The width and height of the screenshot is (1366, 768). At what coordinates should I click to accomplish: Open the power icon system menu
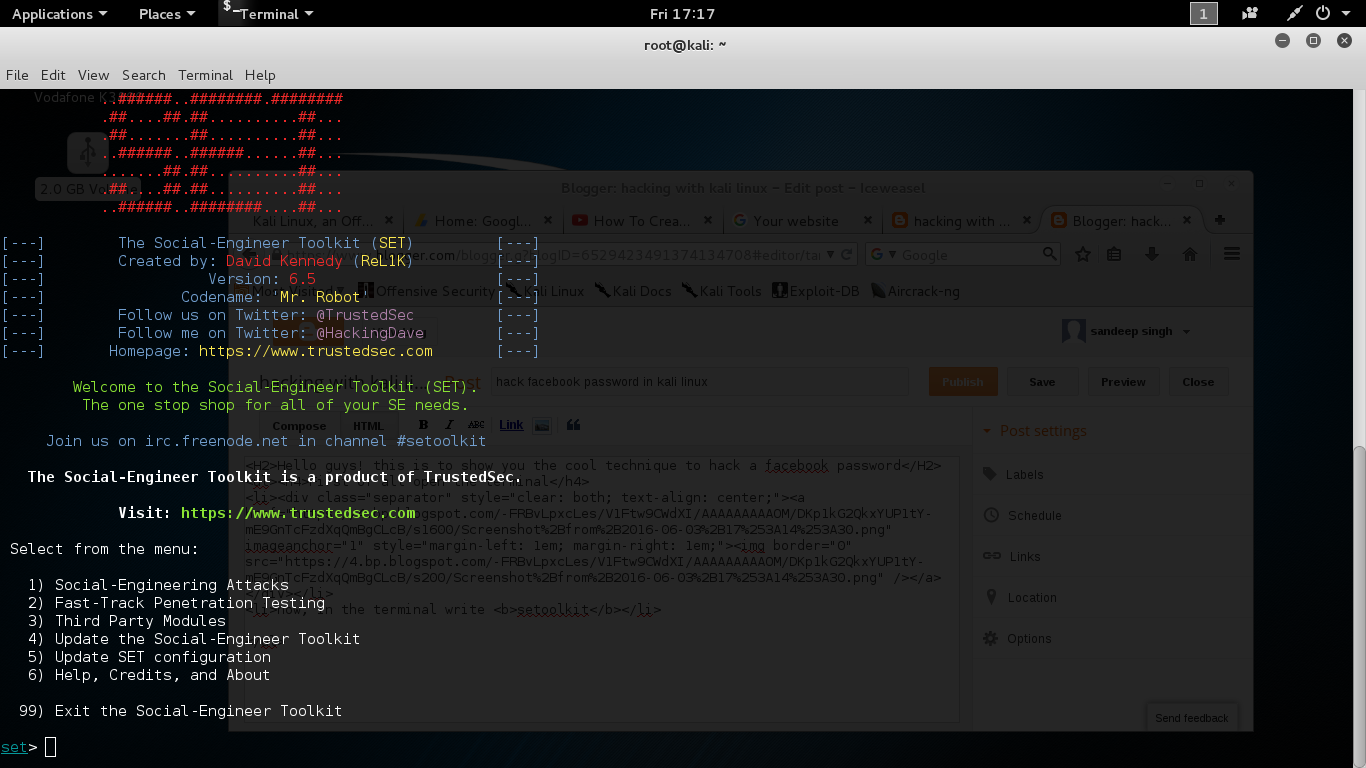point(1323,14)
